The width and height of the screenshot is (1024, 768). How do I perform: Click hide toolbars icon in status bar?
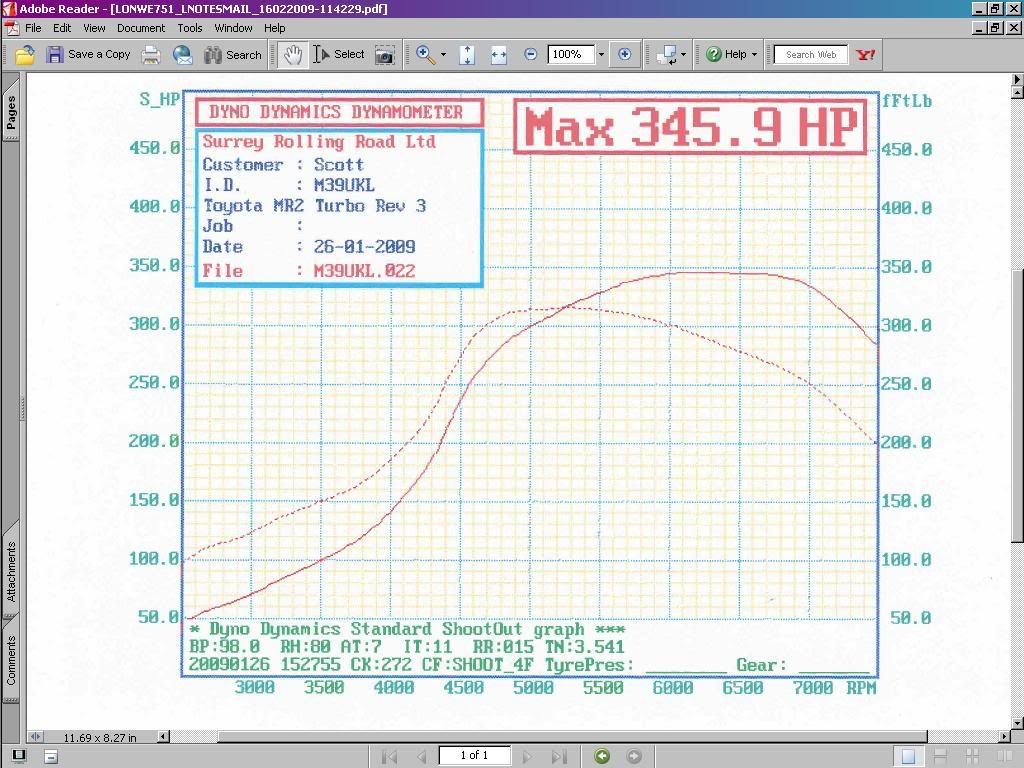pos(51,756)
